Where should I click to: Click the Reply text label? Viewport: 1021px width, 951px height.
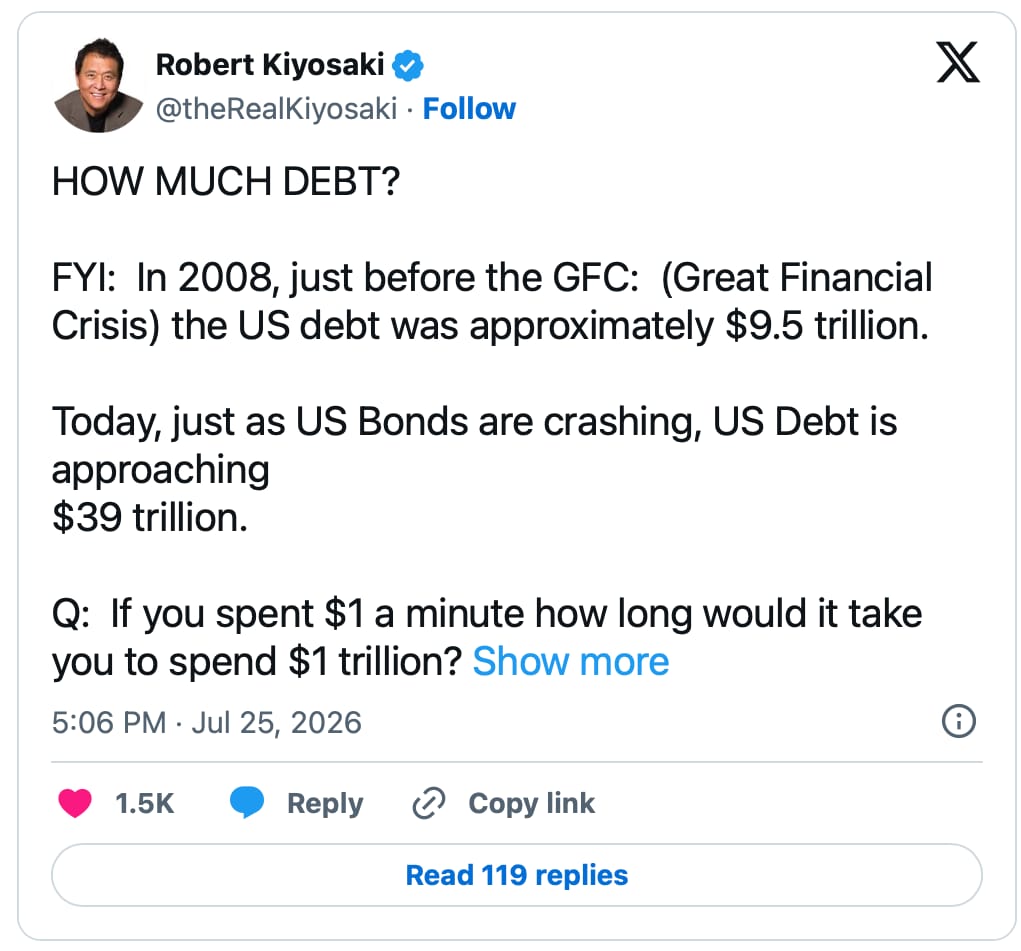(325, 804)
